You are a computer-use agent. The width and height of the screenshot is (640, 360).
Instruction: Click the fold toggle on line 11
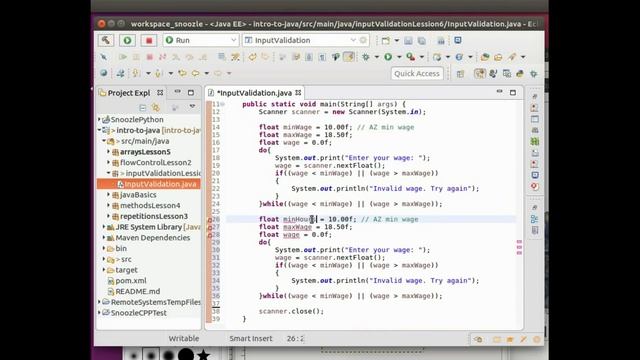(222, 104)
